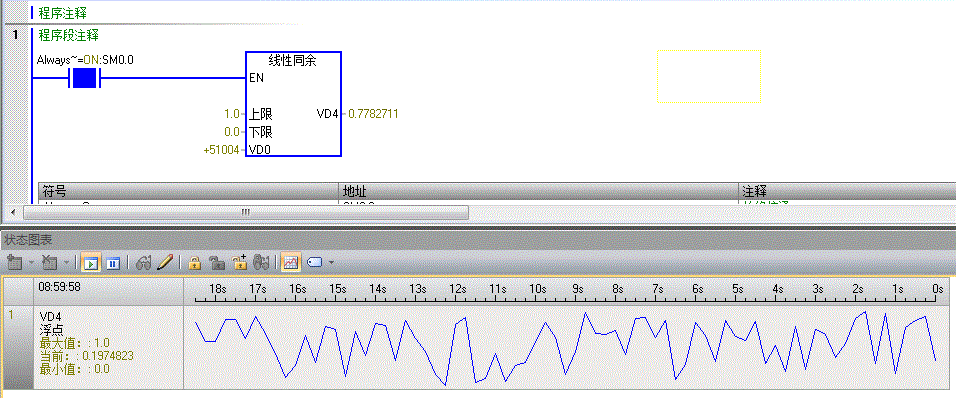Click the VD0 input value +51004
Viewport: 956px width, 398px height.
[222, 150]
